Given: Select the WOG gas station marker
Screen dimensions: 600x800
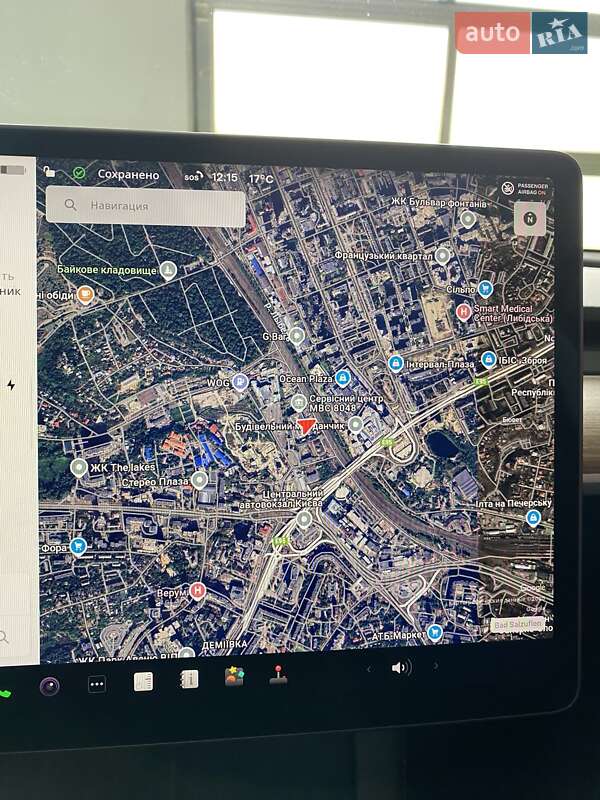Looking at the screenshot, I should click(240, 382).
